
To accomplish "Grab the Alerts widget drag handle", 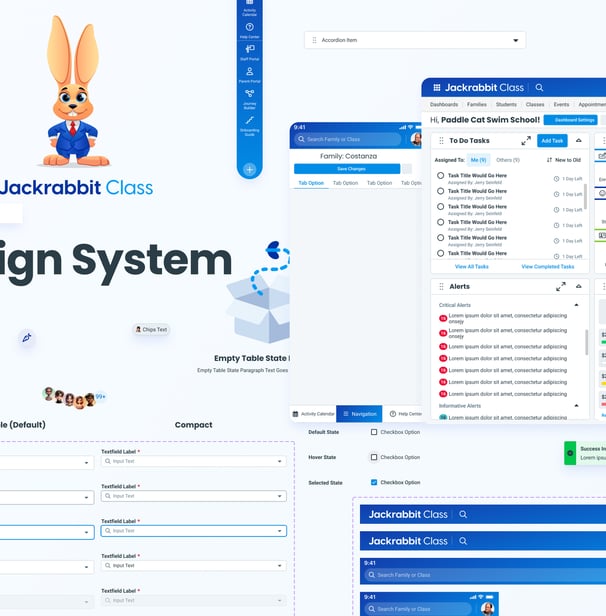I will point(441,286).
